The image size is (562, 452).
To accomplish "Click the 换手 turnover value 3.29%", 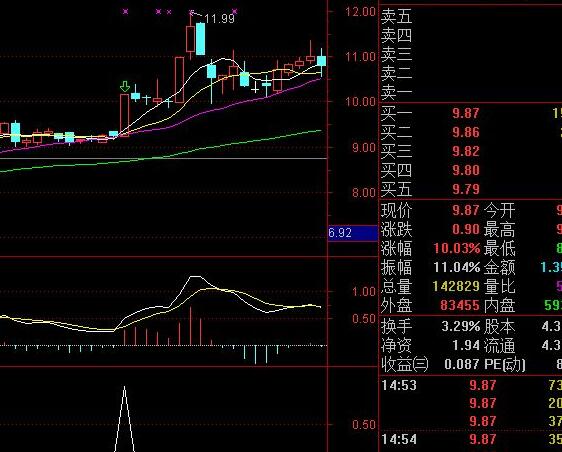I will point(461,326).
